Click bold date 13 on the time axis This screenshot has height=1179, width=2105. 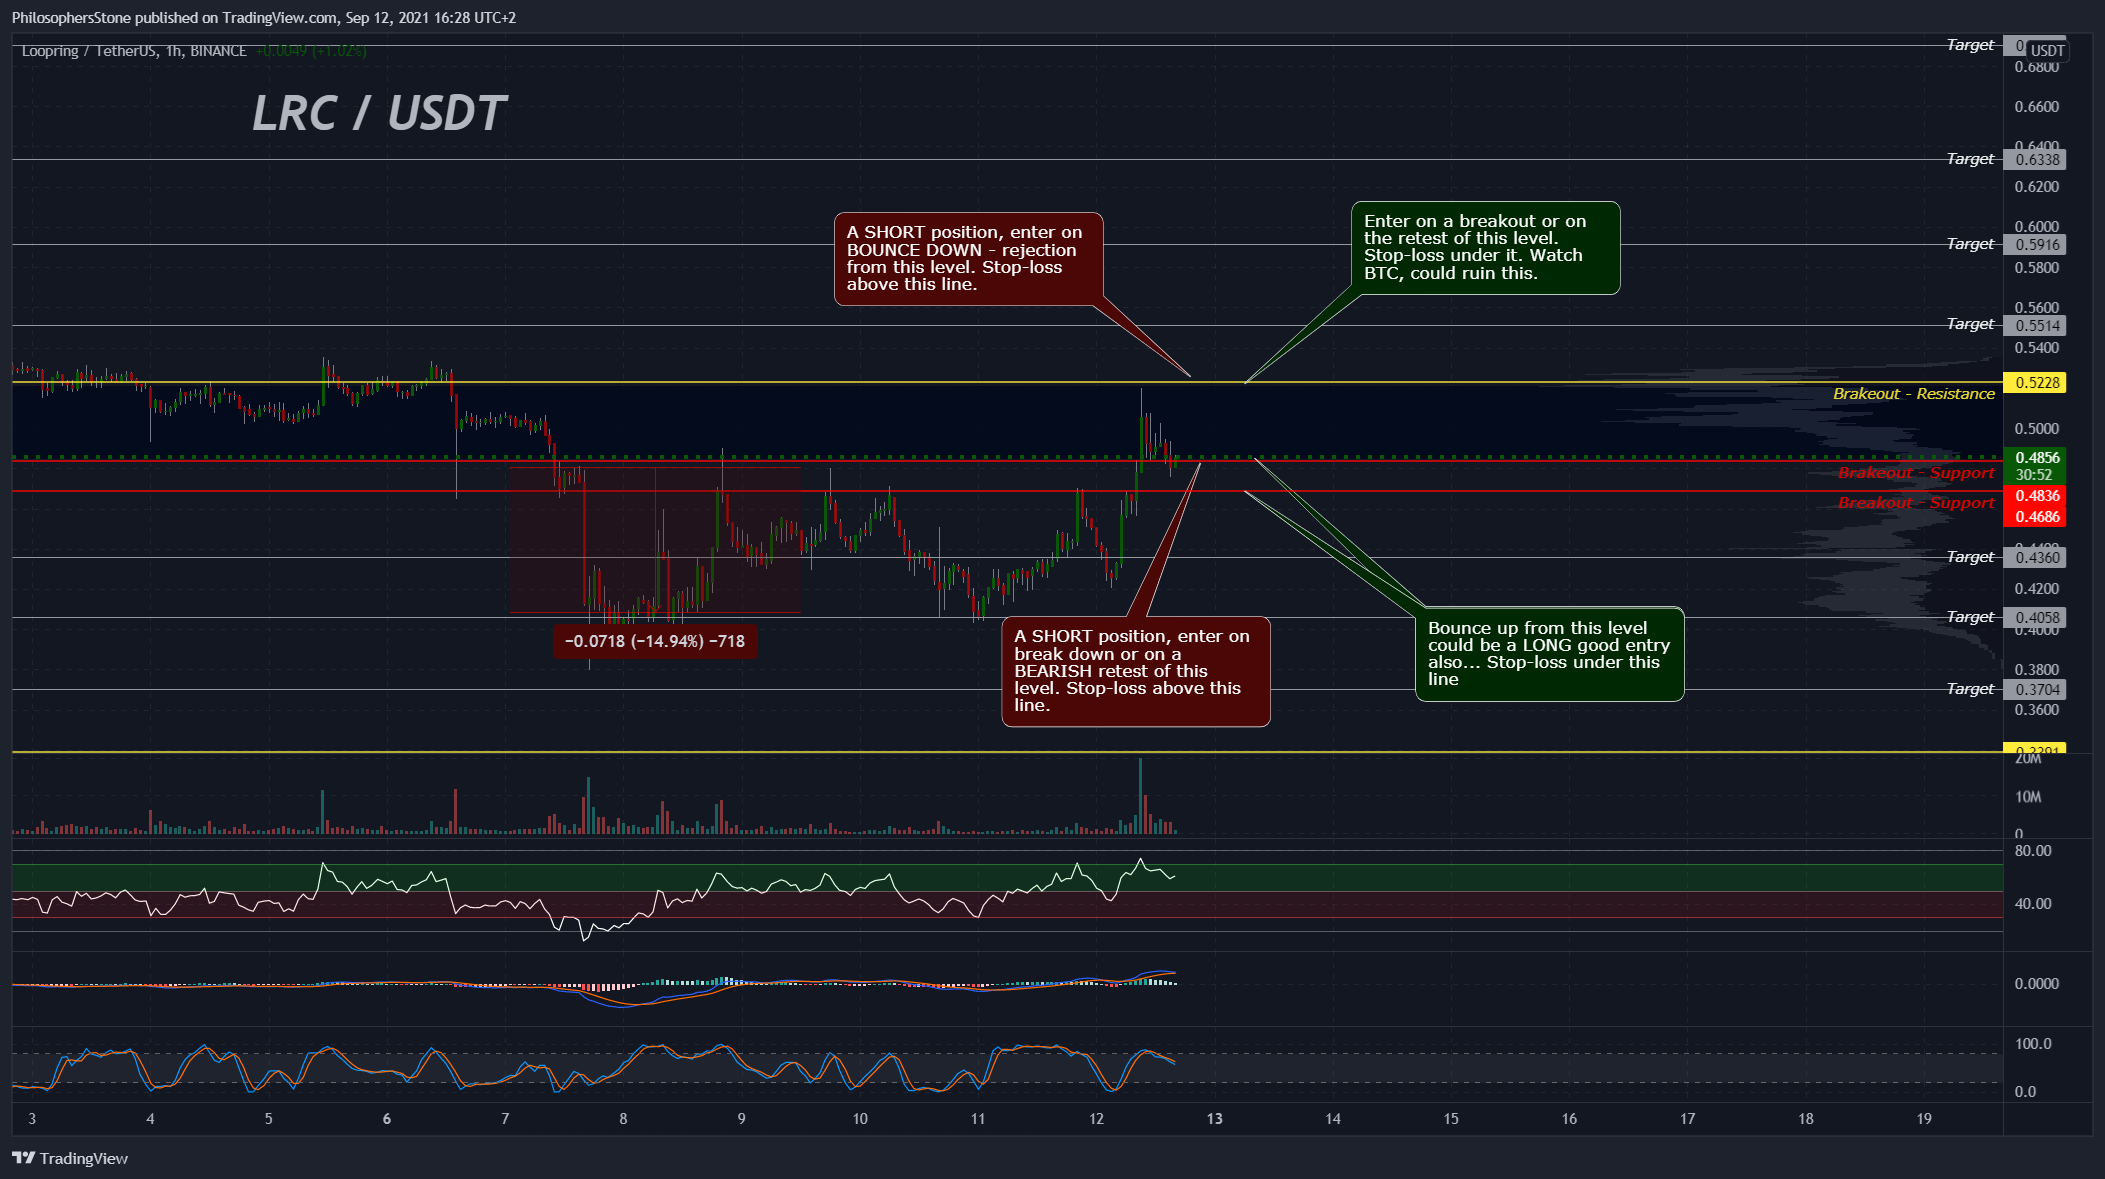point(1215,1119)
